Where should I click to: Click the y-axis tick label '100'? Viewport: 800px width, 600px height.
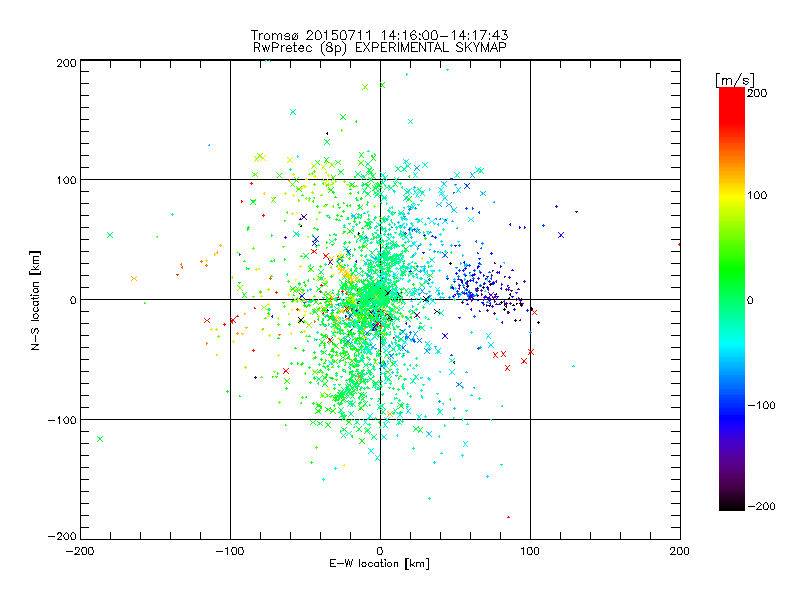[x=67, y=180]
